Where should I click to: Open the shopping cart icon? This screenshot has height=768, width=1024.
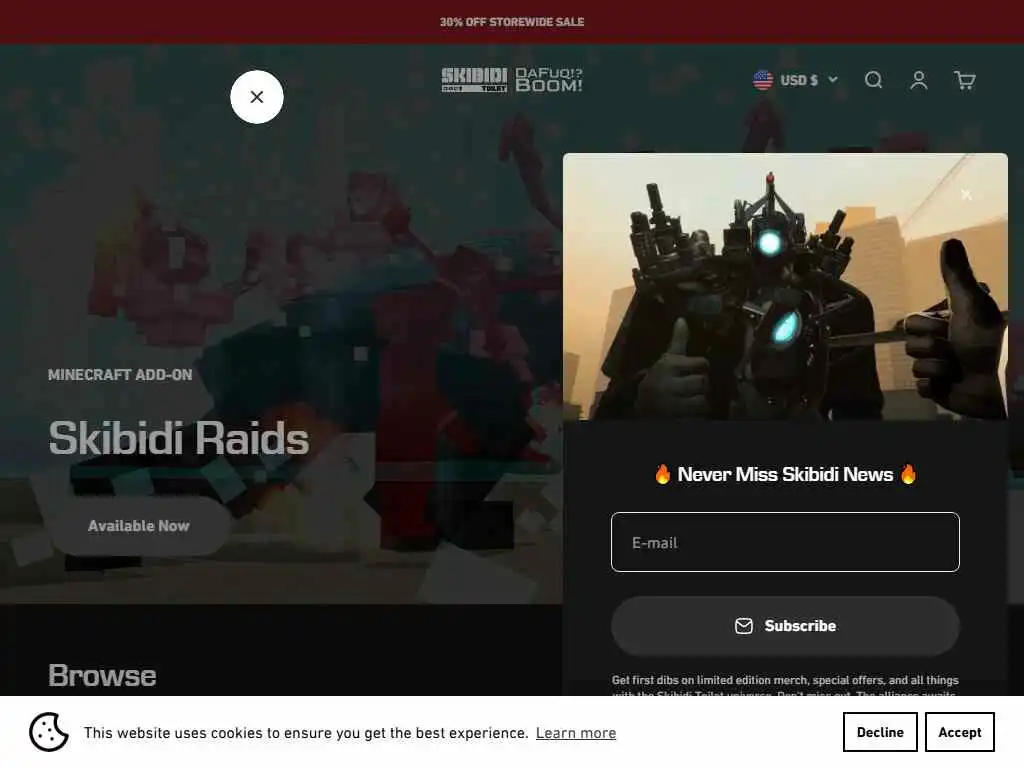pos(965,80)
